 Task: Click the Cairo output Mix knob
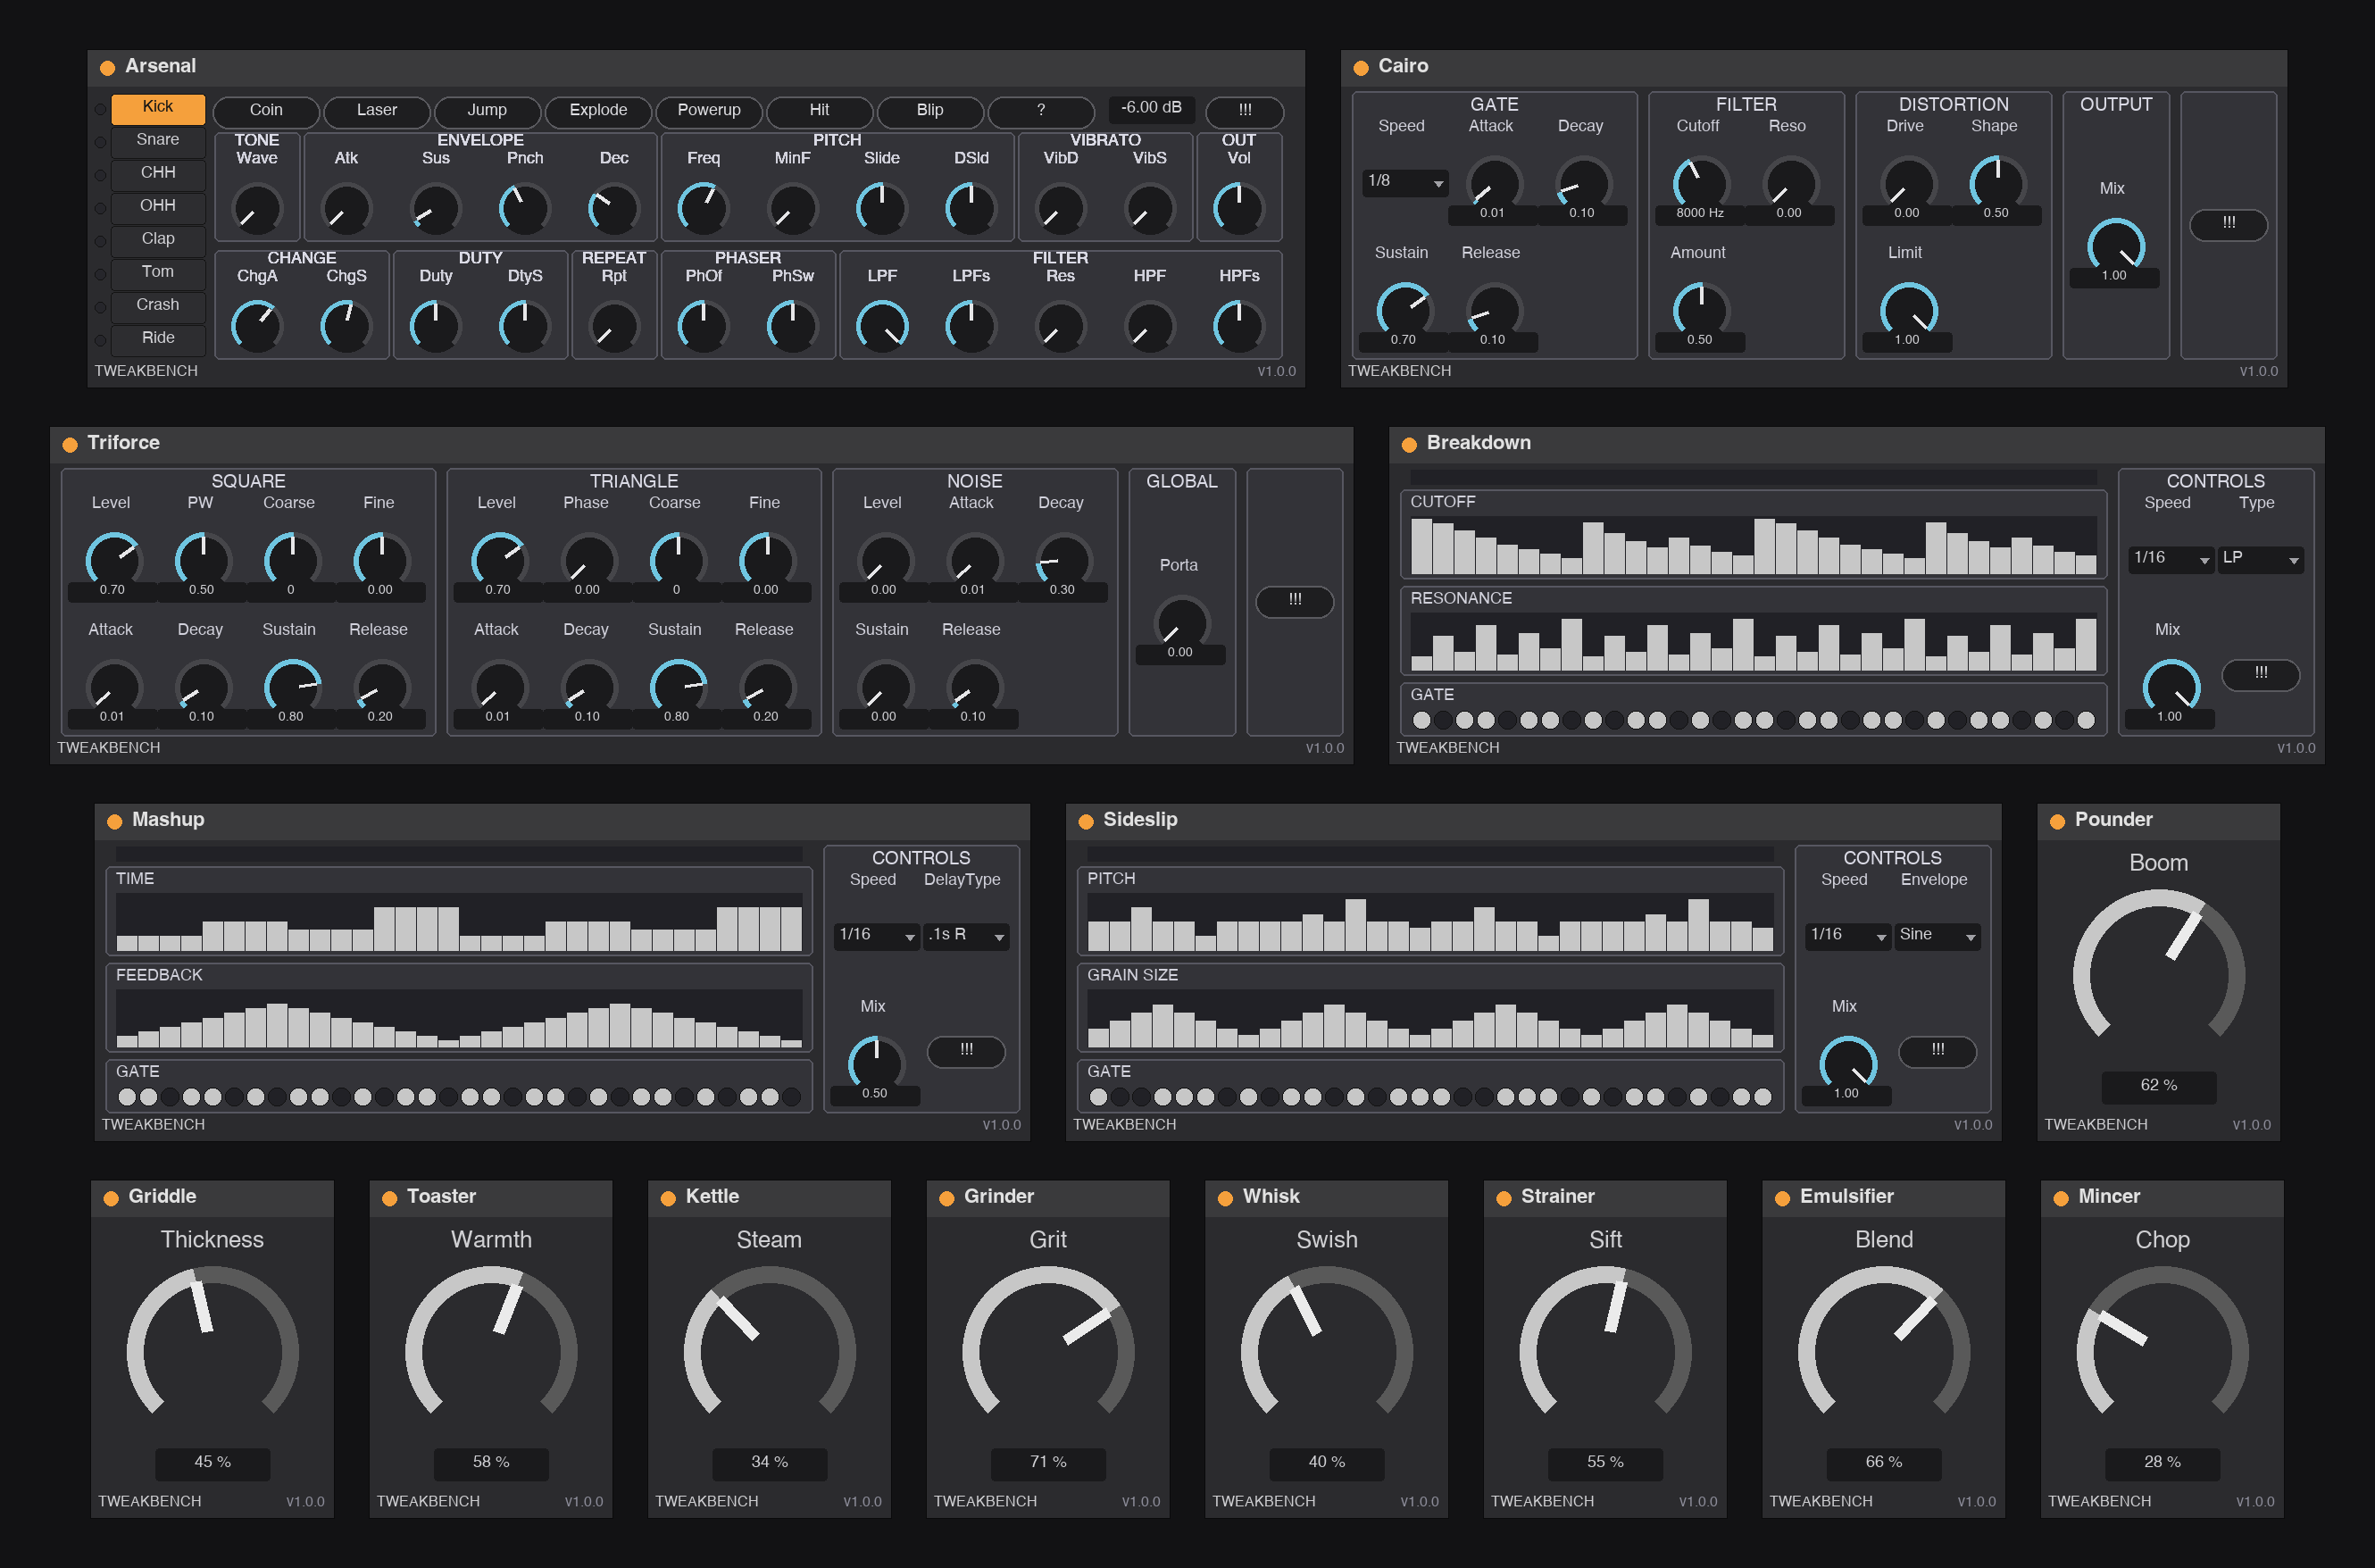2115,246
